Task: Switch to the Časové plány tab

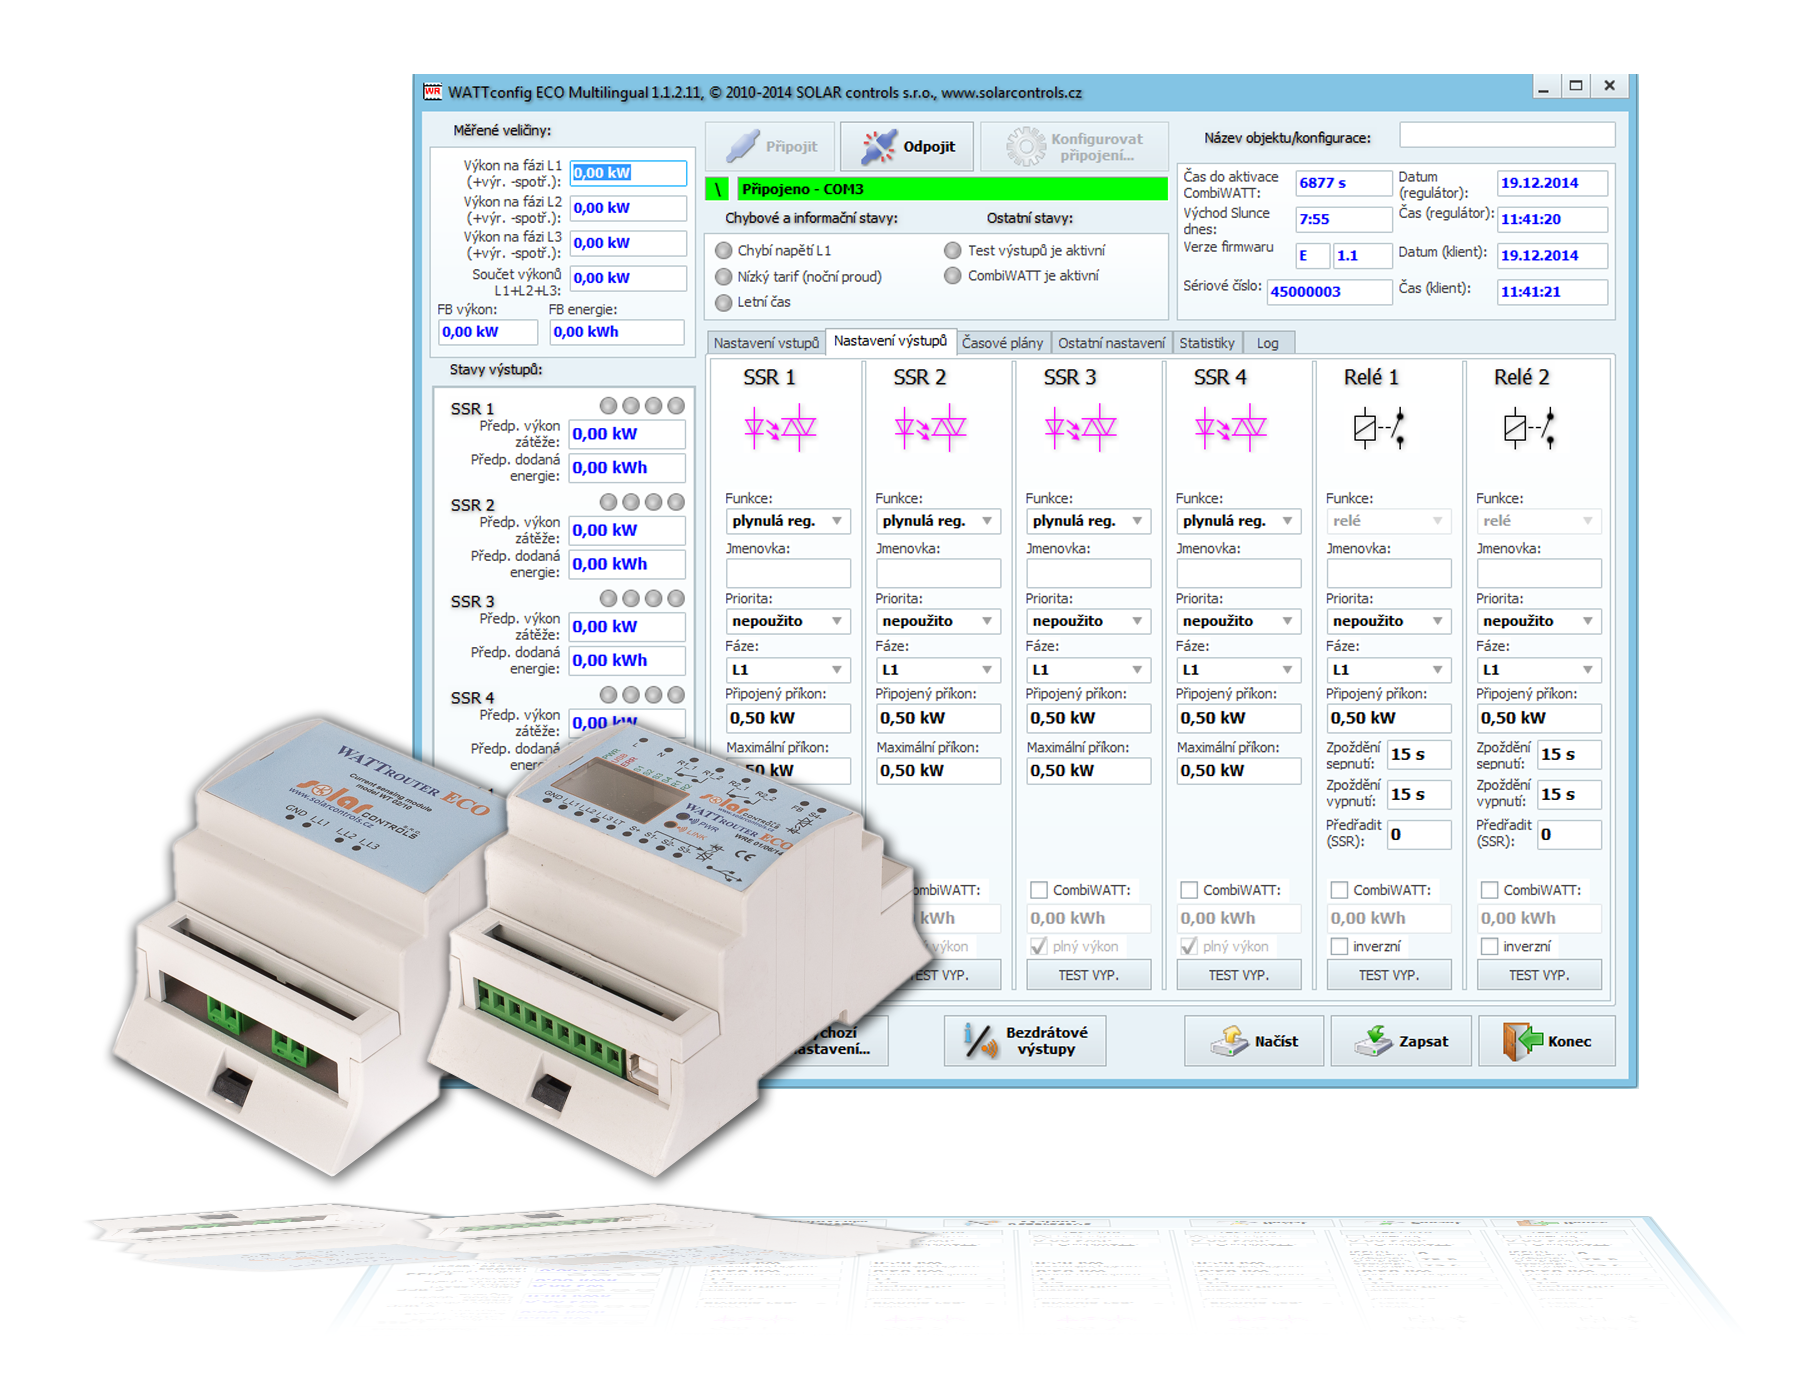Action: coord(1001,343)
